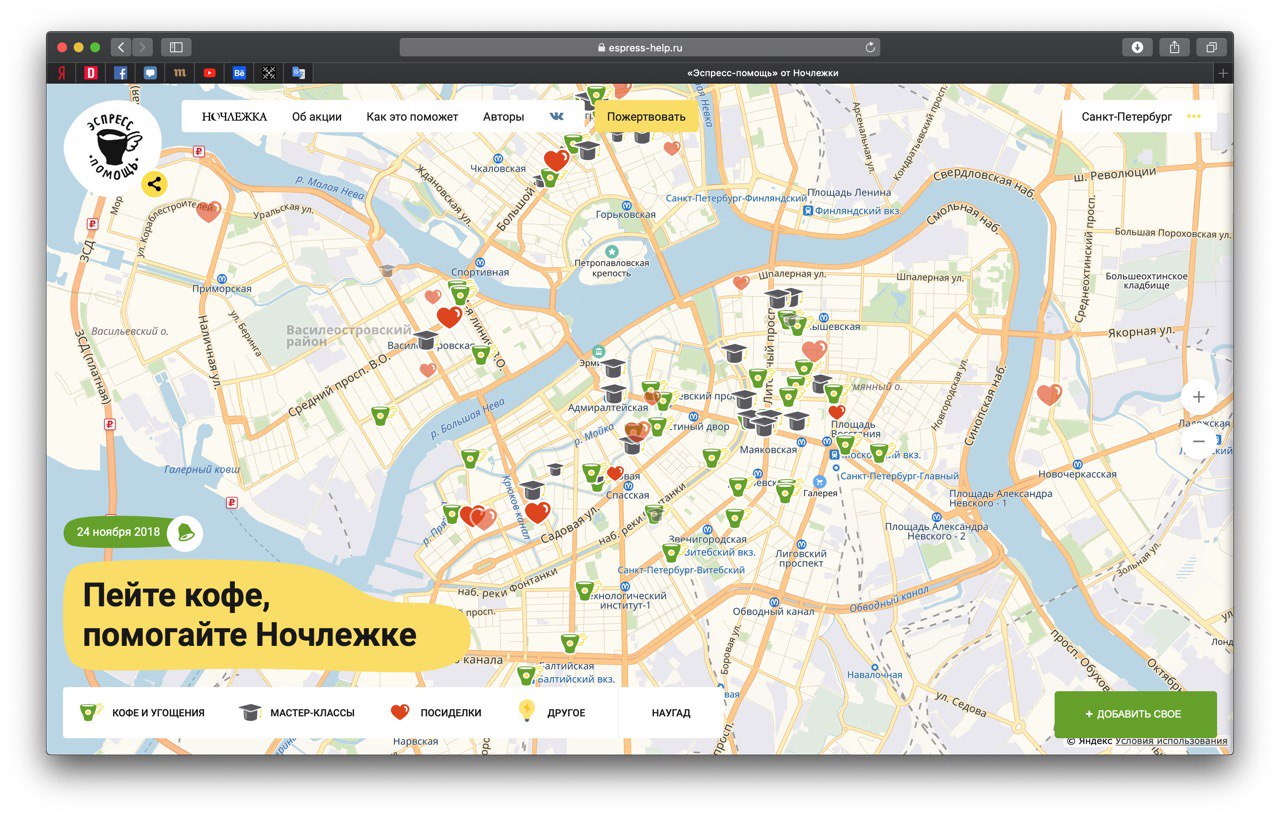The height and width of the screenshot is (816, 1280).
Task: Click the Яндекс map attribution link
Action: coord(1094,741)
